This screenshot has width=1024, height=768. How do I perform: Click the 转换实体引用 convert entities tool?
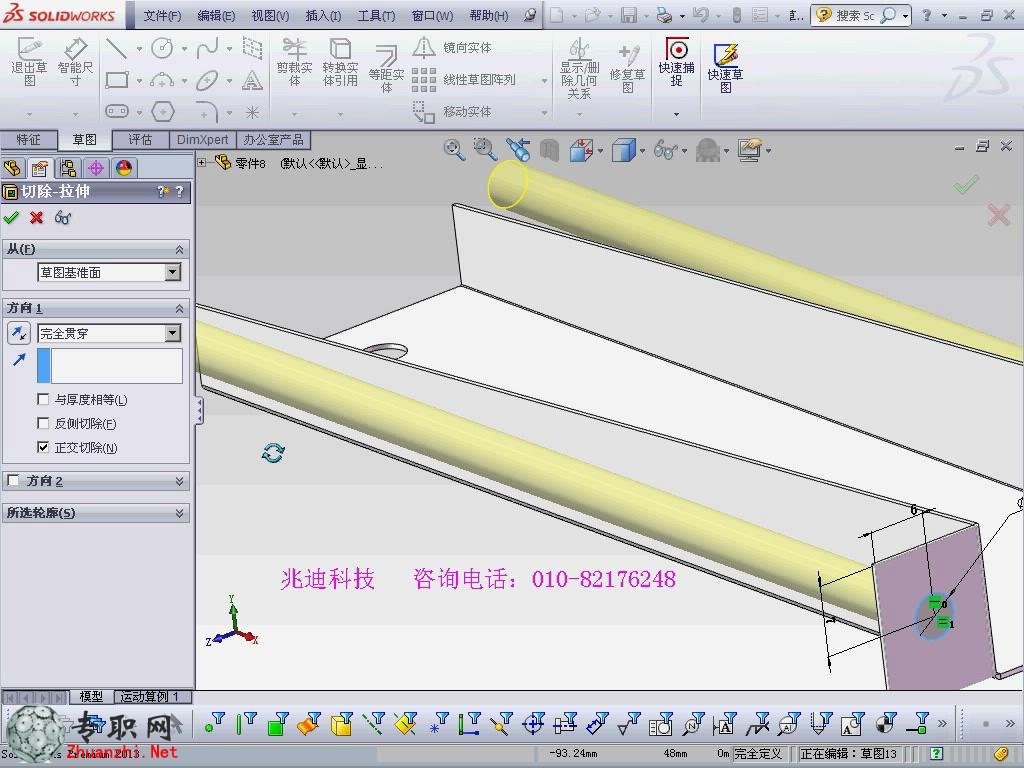(x=340, y=62)
